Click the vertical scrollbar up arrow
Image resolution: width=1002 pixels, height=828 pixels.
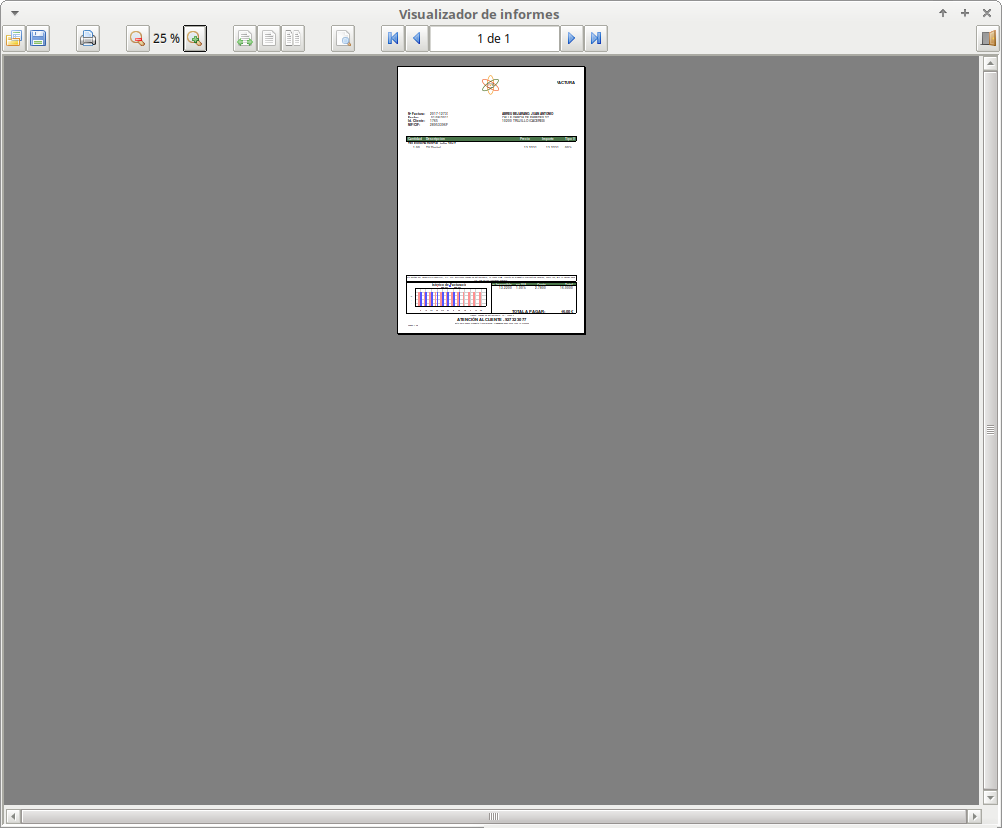(x=990, y=63)
